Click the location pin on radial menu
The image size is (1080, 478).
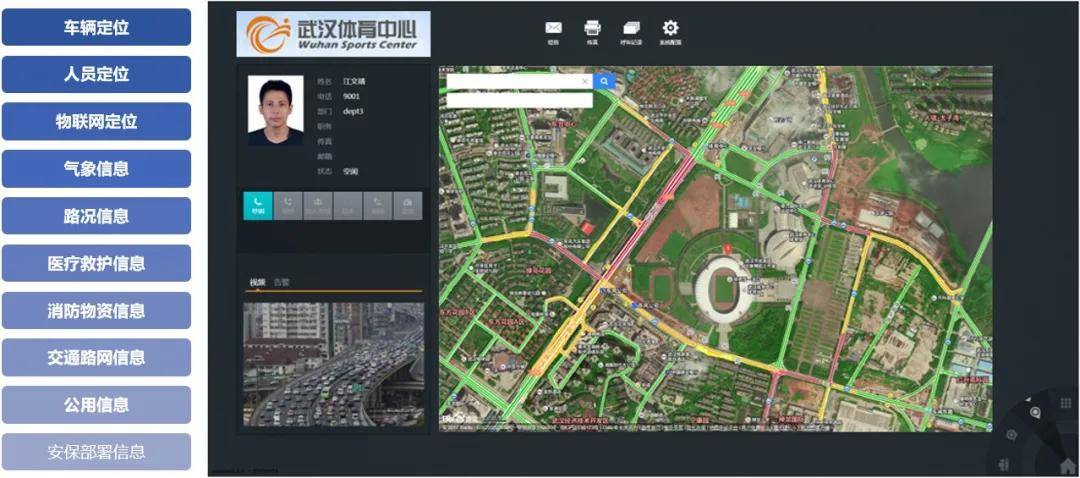click(x=1035, y=412)
